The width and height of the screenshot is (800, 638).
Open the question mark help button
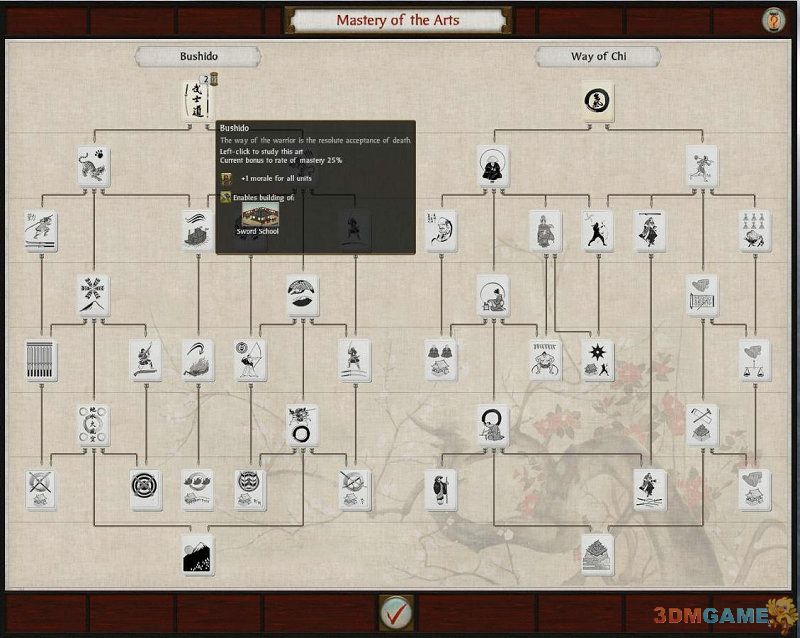tap(773, 20)
